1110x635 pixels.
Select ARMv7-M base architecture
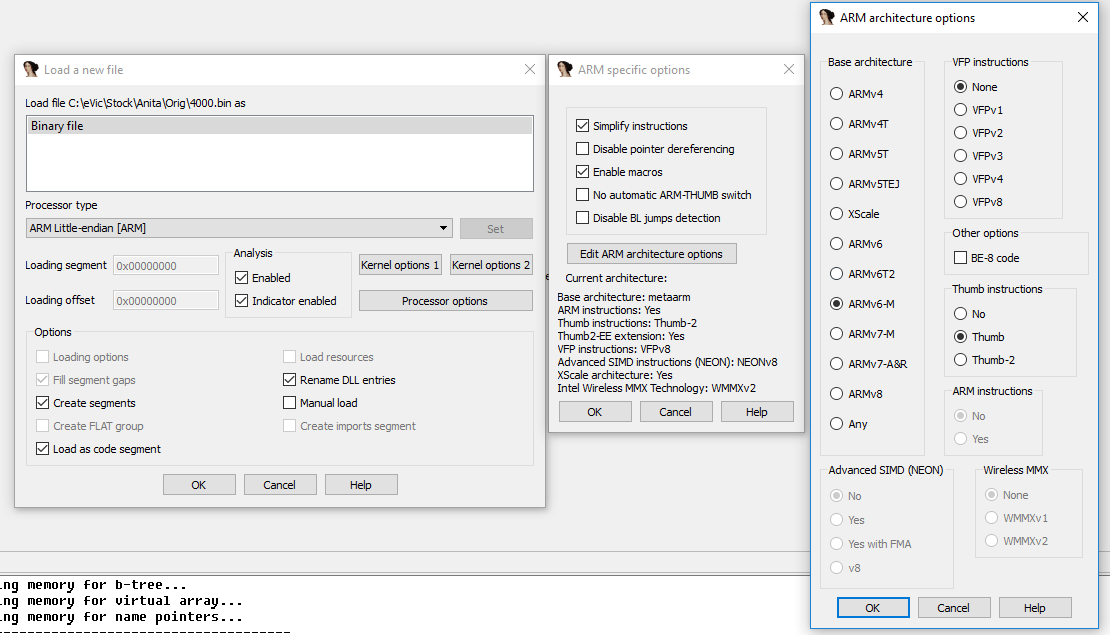tap(837, 334)
